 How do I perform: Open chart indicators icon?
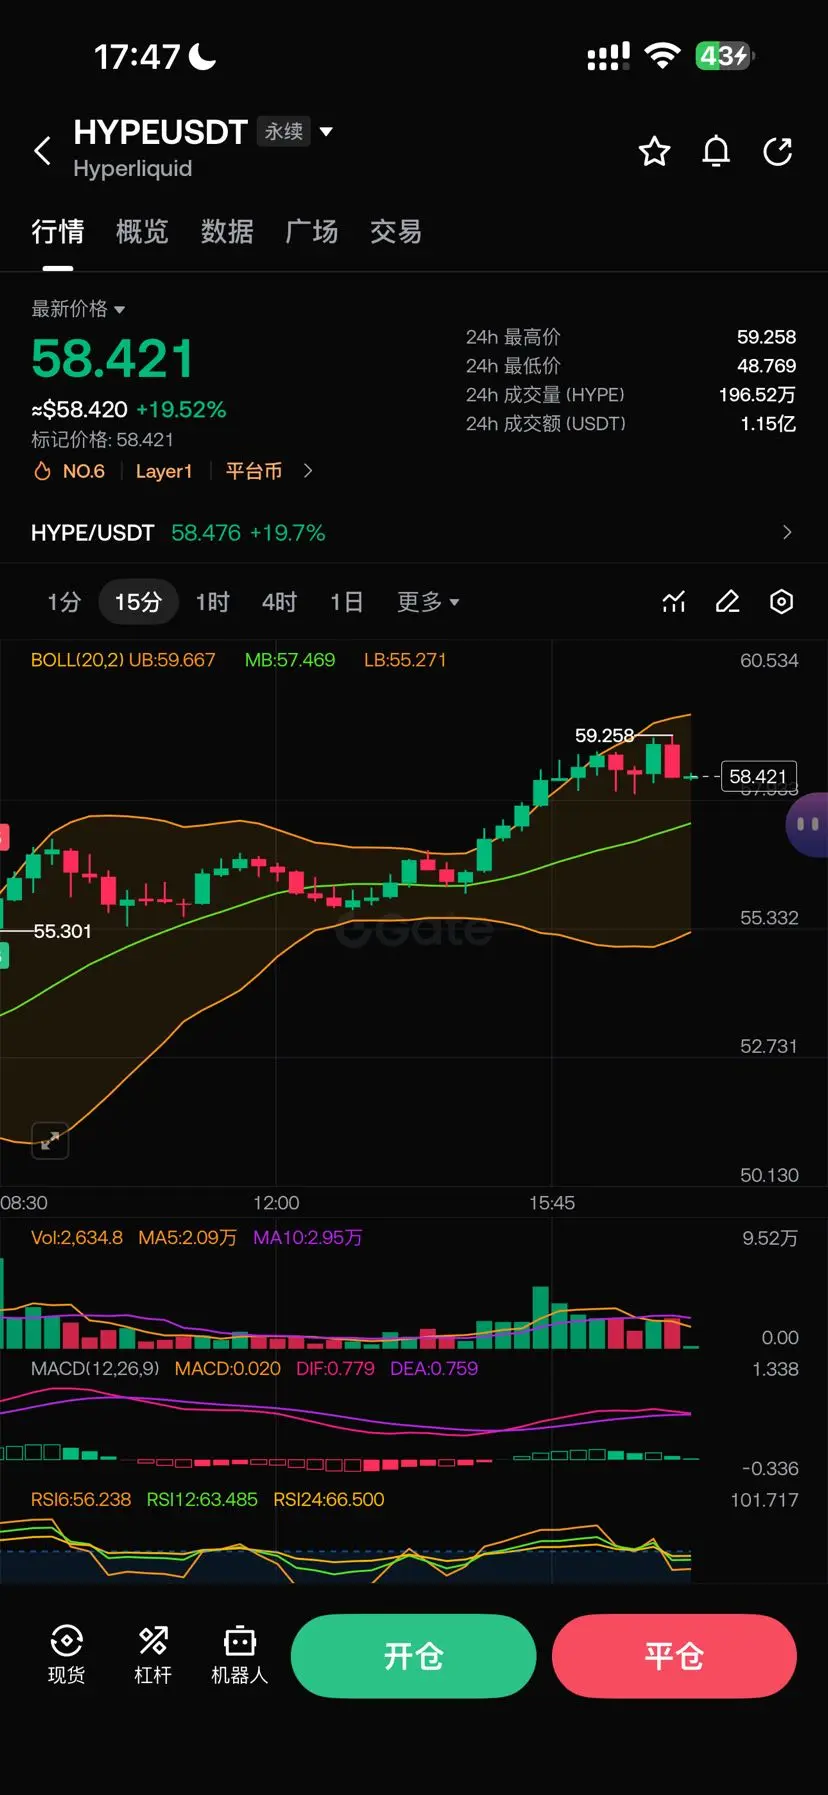coord(674,602)
